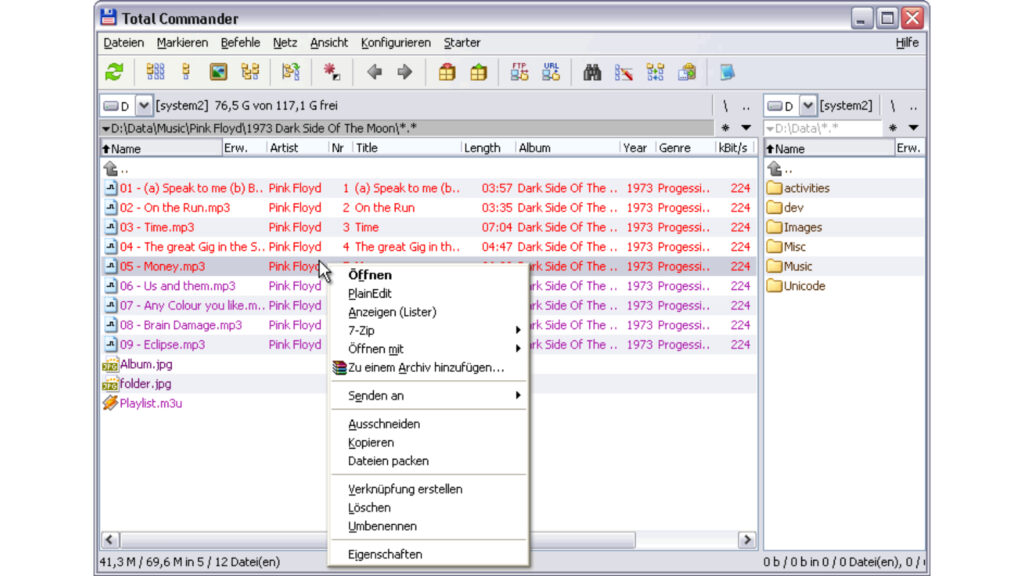Click the multi-rename tool icon

click(x=624, y=72)
